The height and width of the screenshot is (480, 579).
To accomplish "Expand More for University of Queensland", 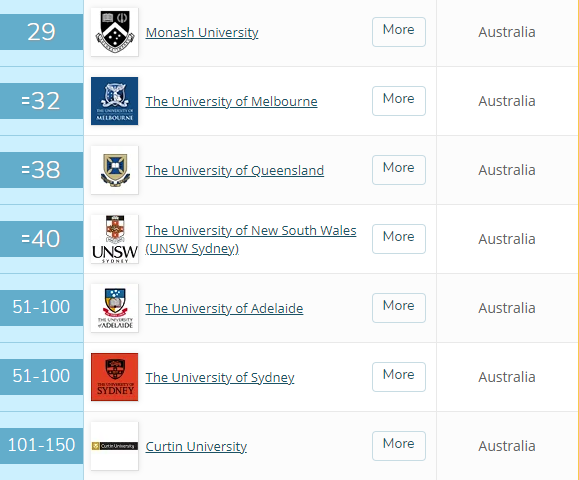I will 399,170.
